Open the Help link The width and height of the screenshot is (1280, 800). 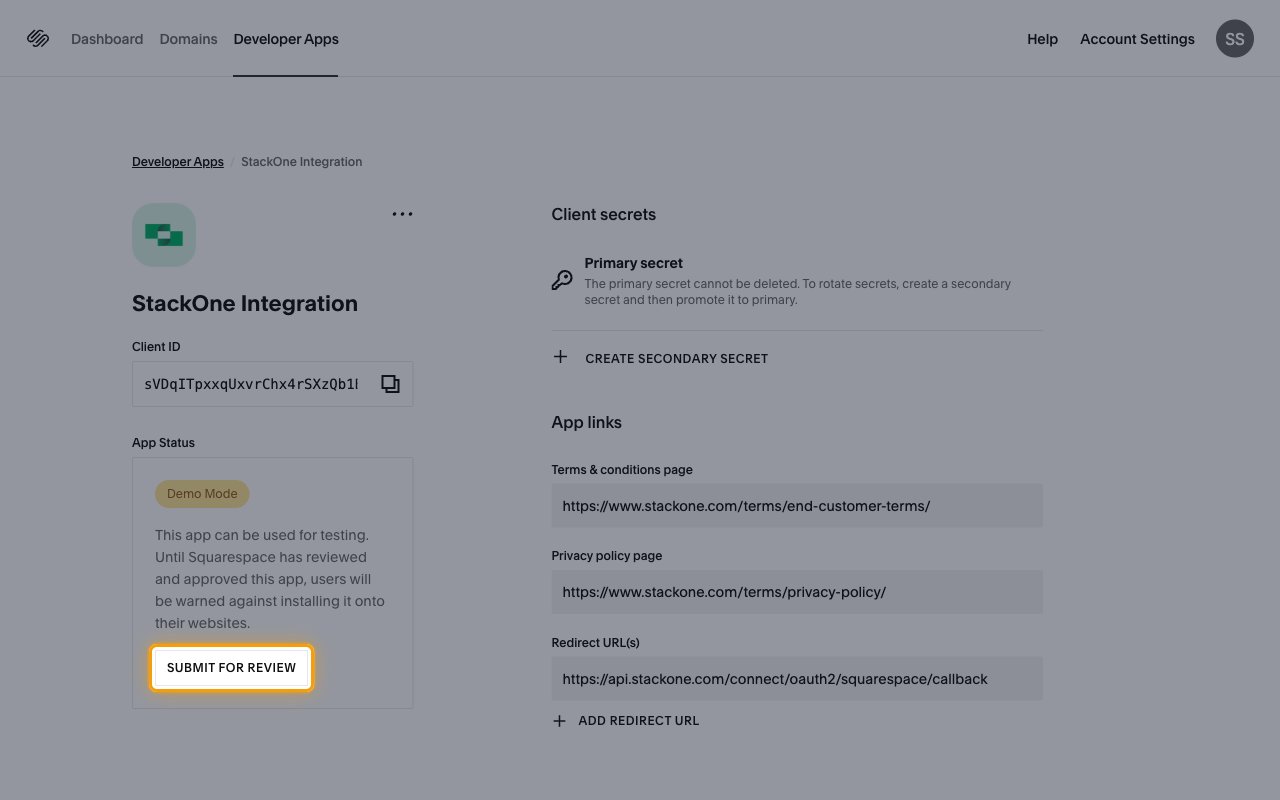pyautogui.click(x=1042, y=39)
